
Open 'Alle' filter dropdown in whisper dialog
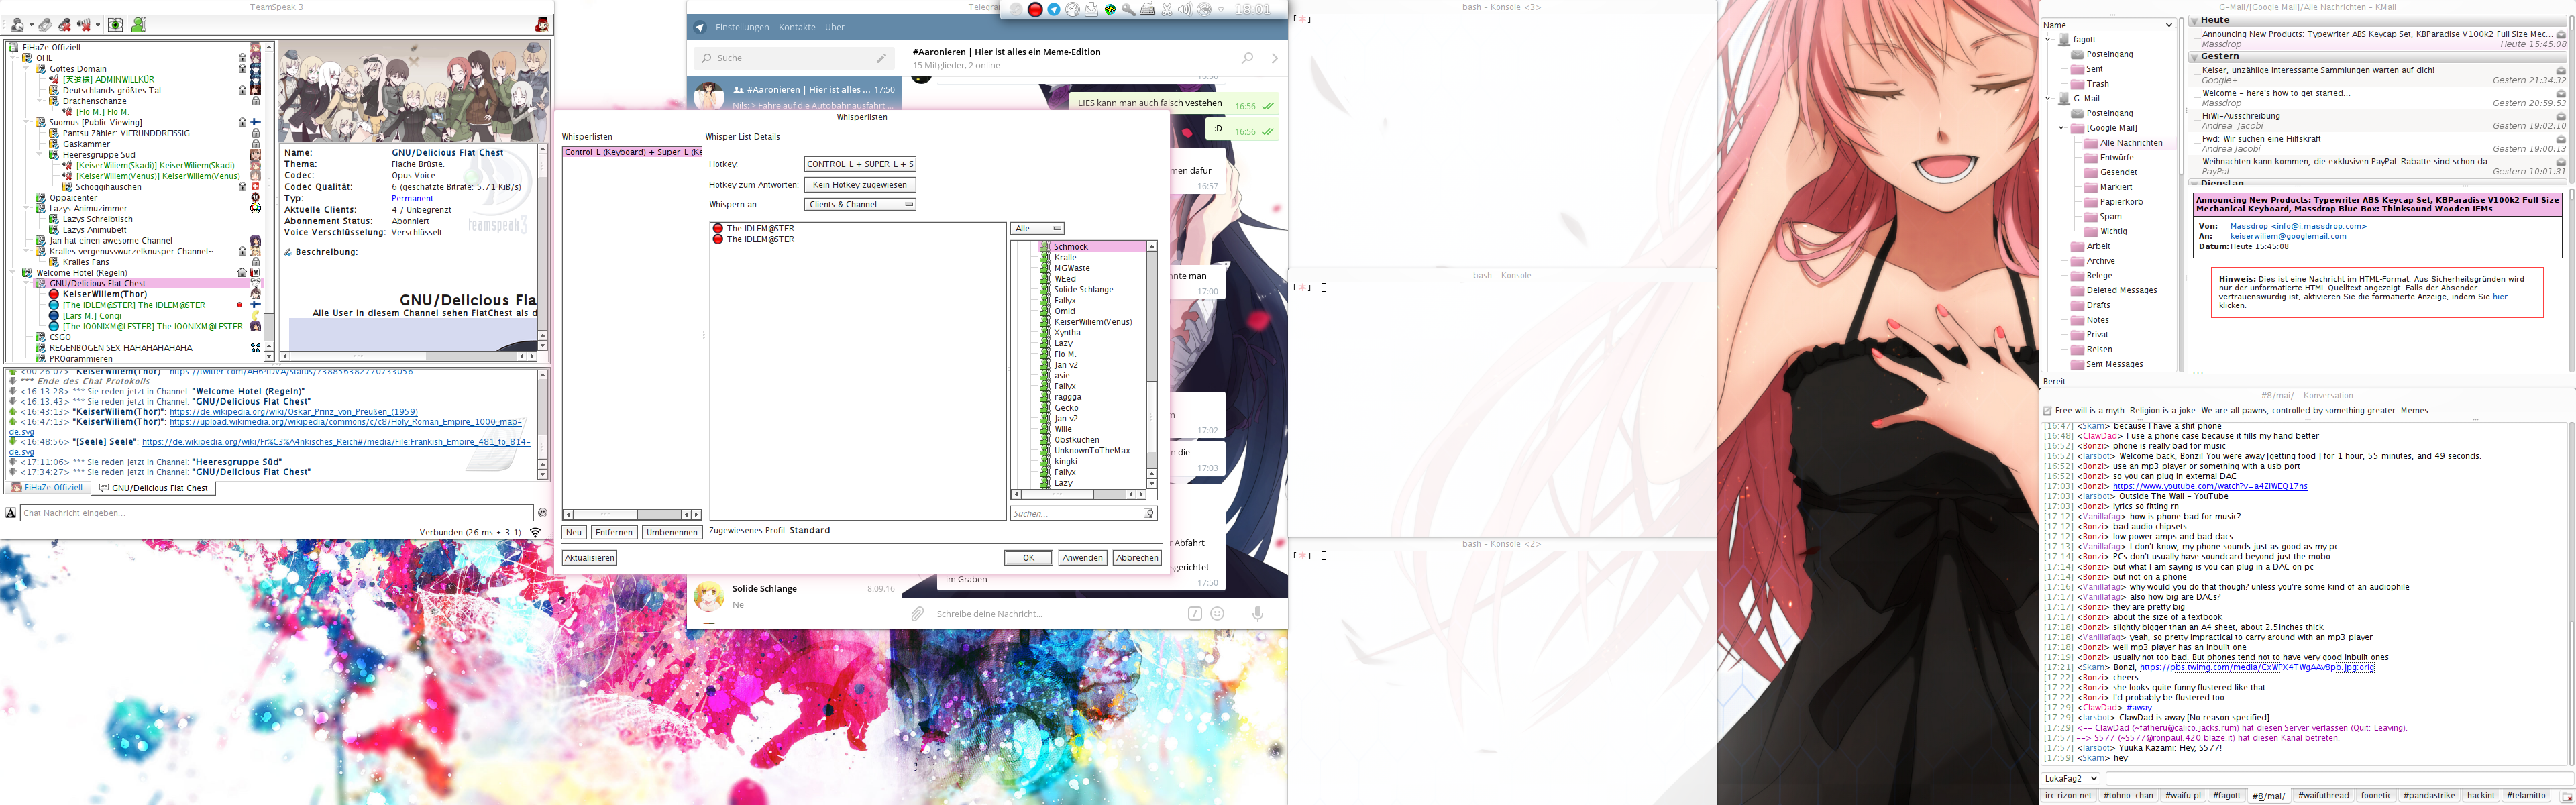pyautogui.click(x=1037, y=229)
